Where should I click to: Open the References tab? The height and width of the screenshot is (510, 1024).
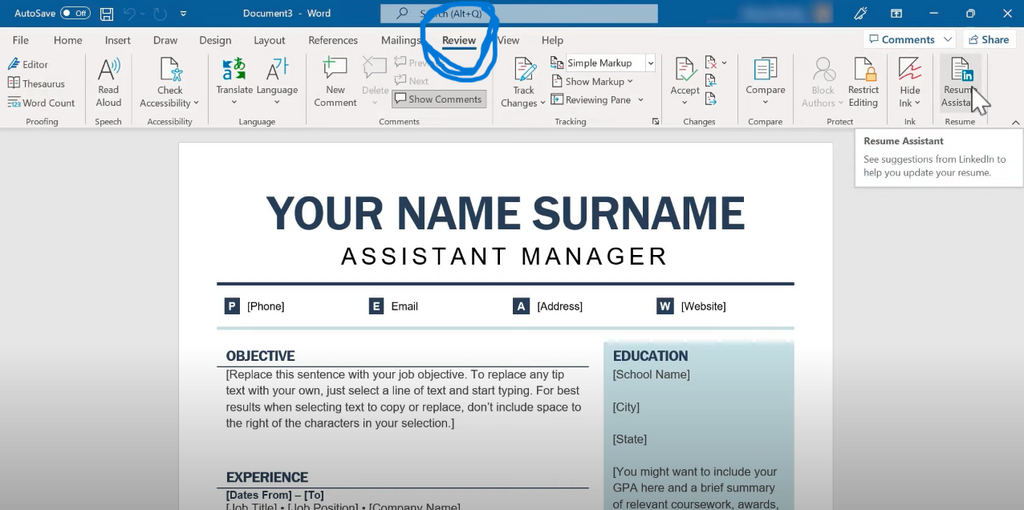333,40
